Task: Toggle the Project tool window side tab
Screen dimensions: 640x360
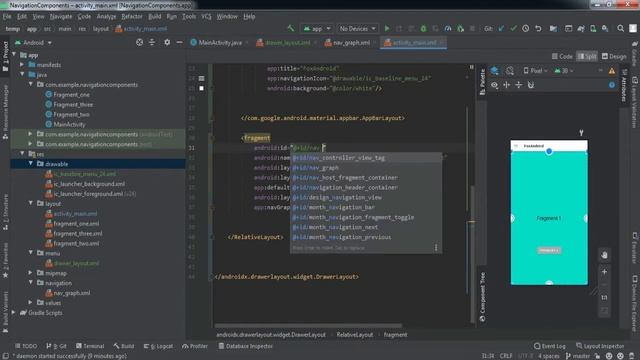Action: pos(5,56)
